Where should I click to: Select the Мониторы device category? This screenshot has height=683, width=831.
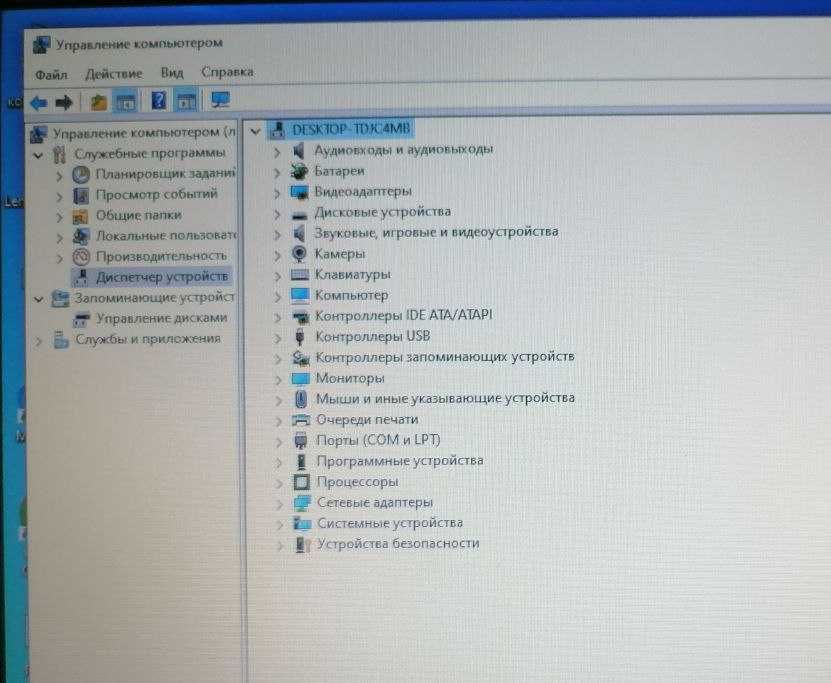350,378
